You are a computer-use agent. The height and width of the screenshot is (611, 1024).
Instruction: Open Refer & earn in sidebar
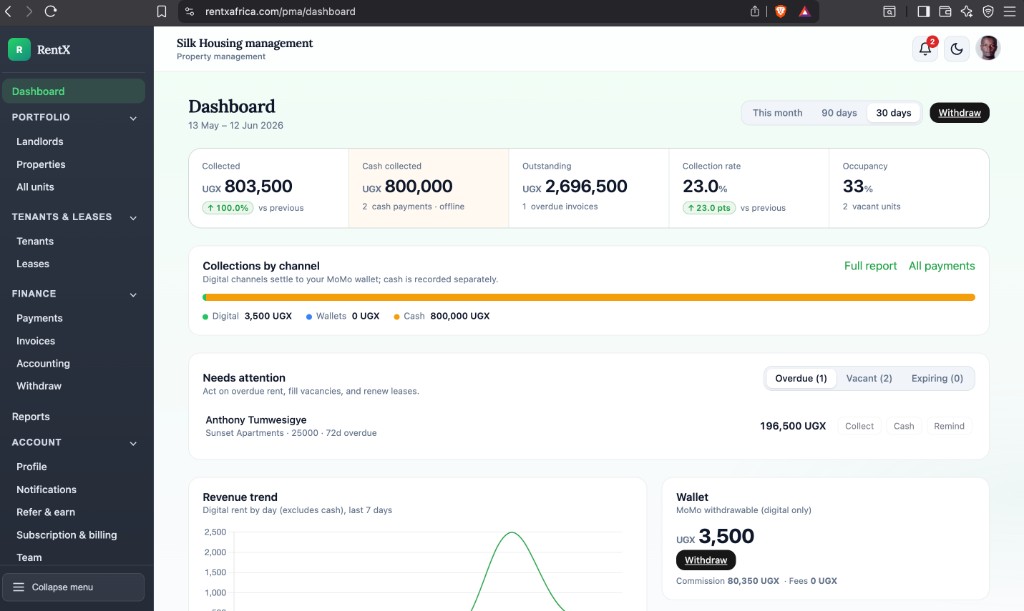tap(46, 512)
